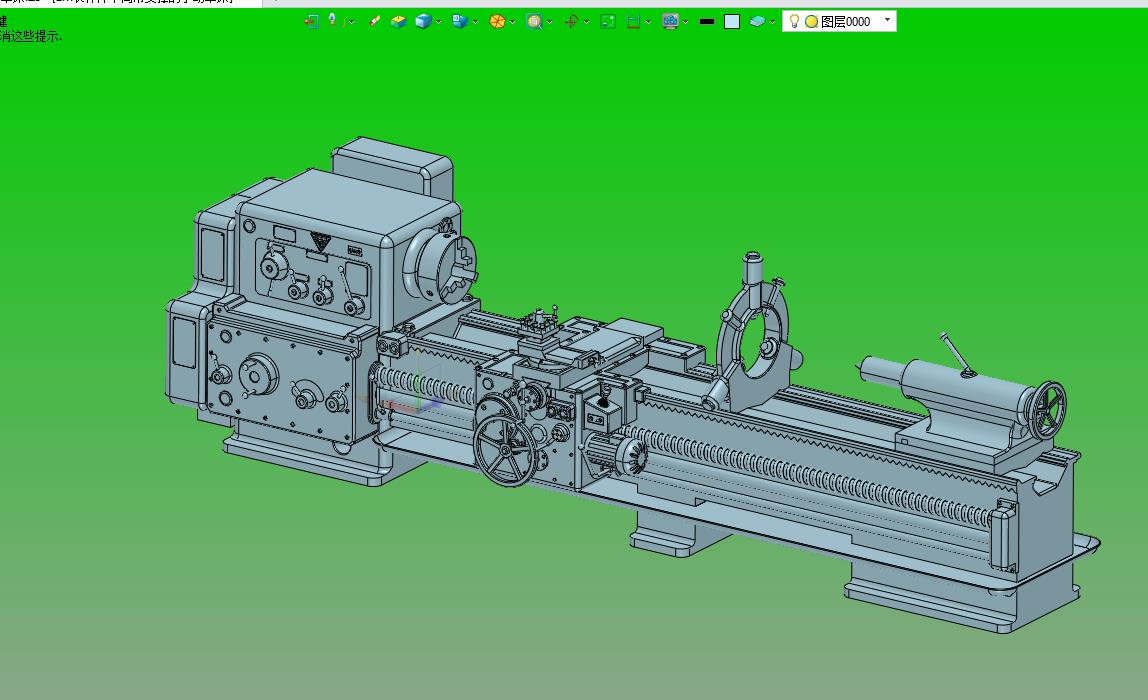Click the magnifier zoom icon

tap(534, 21)
